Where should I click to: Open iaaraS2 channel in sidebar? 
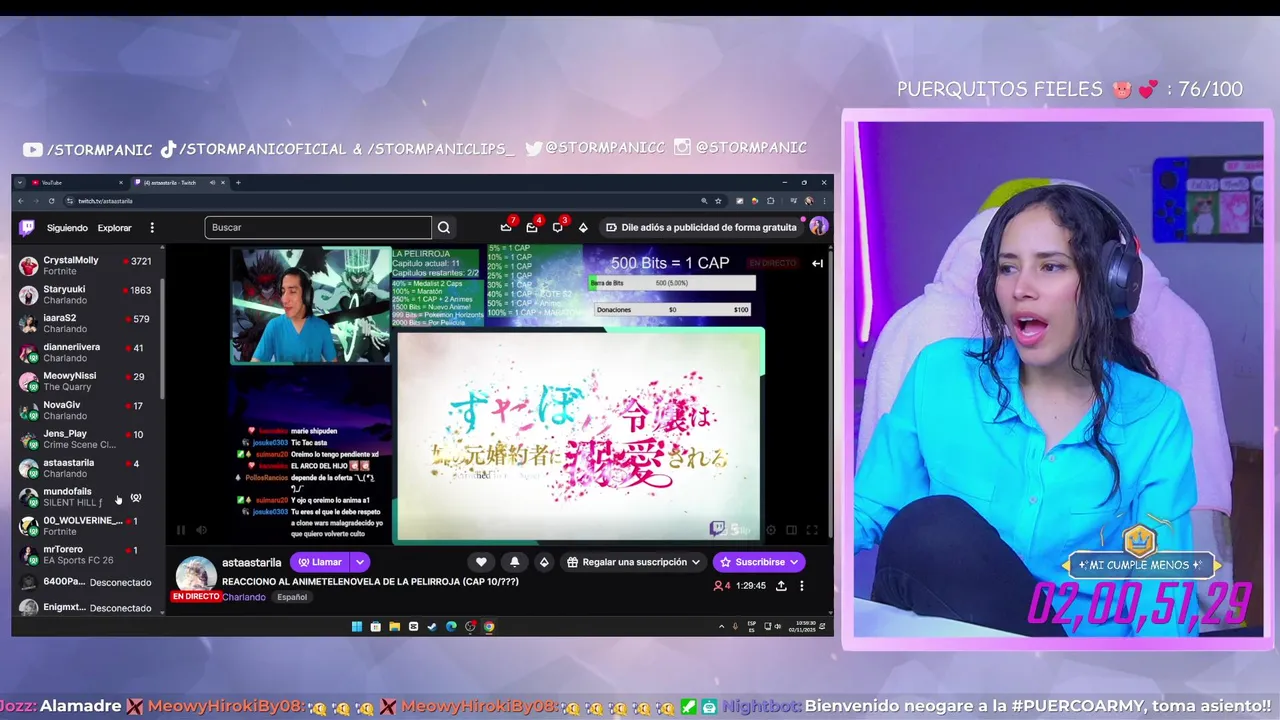click(x=88, y=323)
